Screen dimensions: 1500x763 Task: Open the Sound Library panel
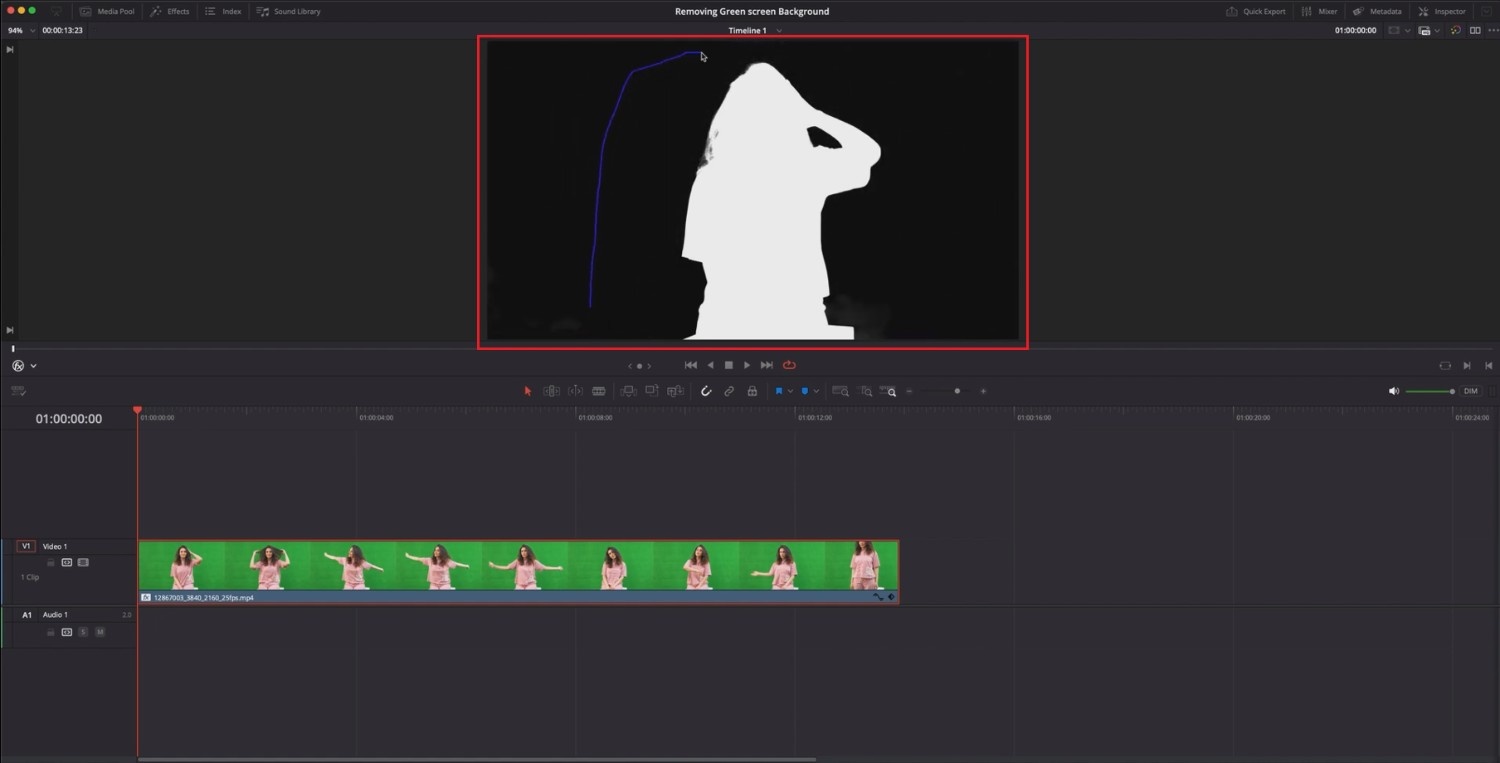288,11
